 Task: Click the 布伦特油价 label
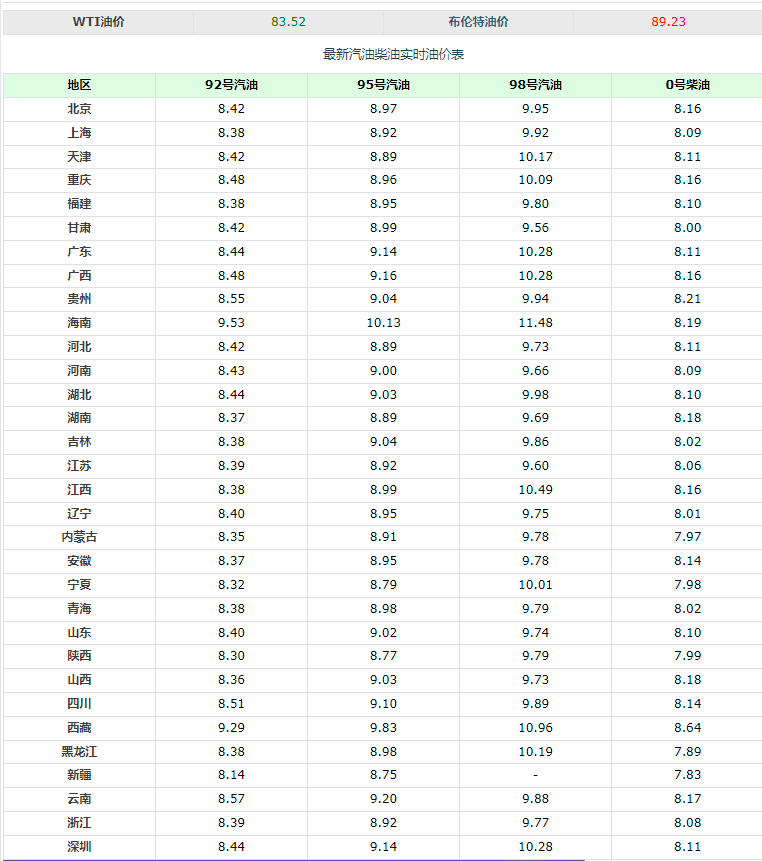(x=478, y=22)
